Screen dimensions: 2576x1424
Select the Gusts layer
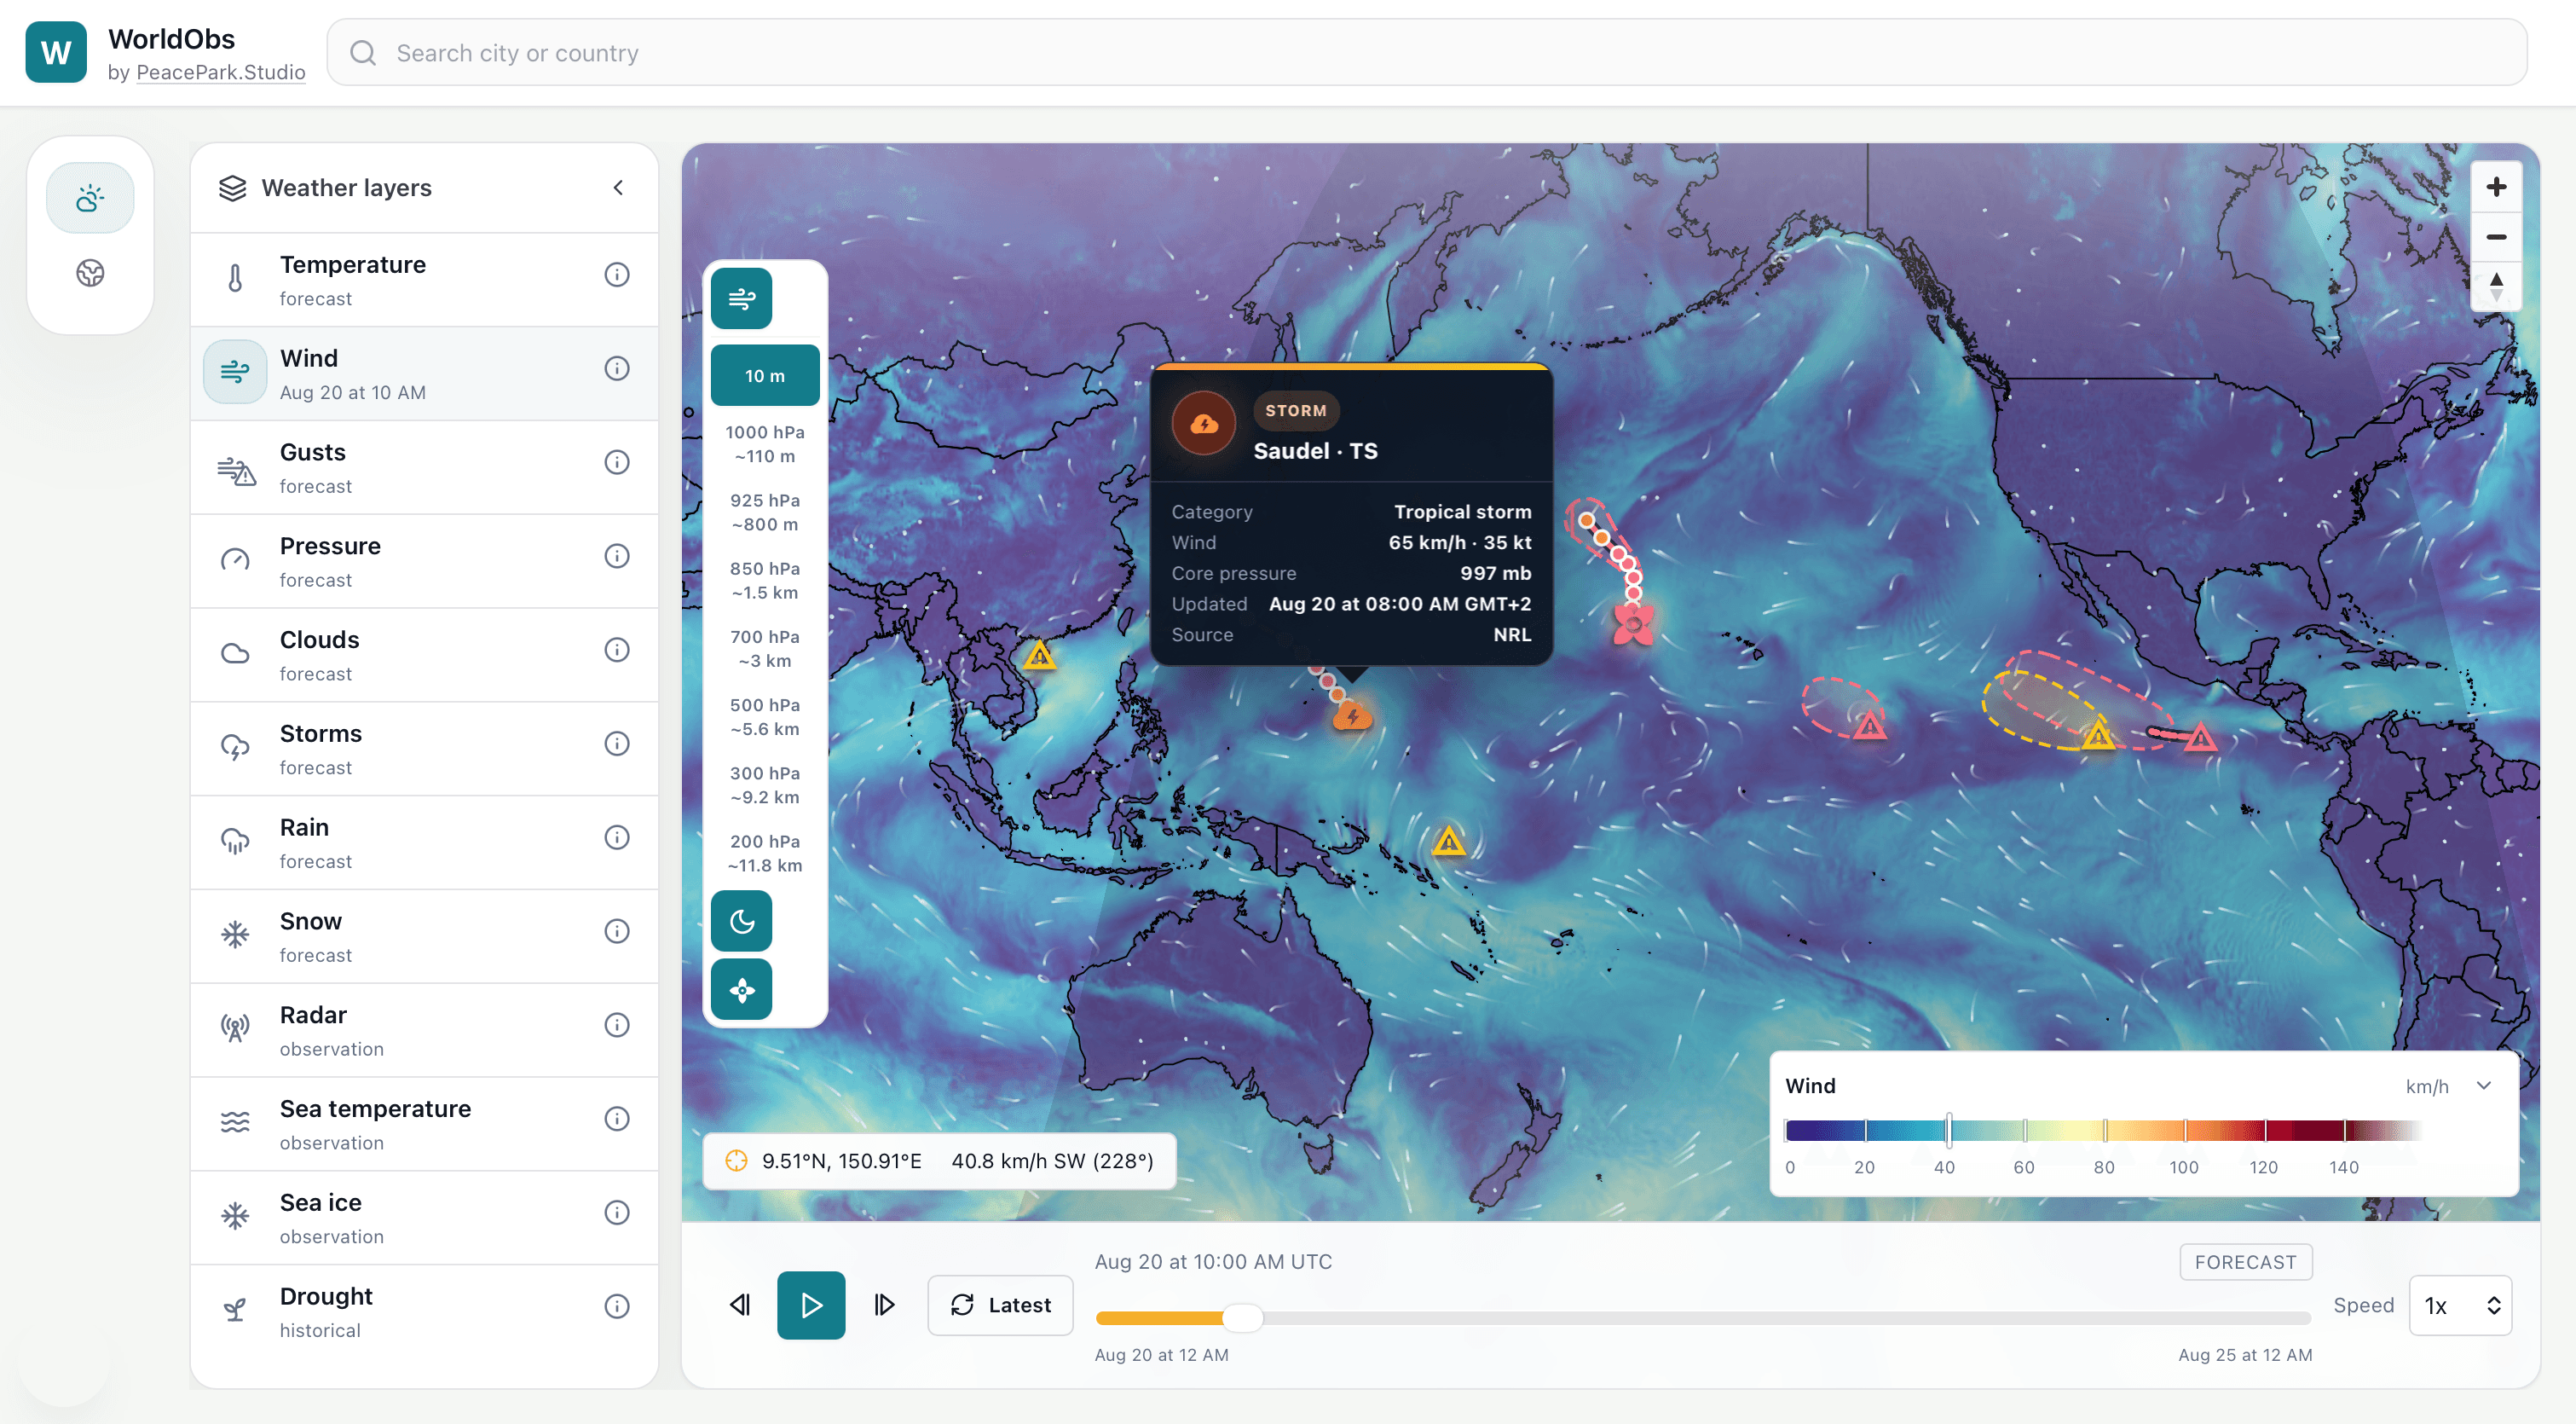(x=424, y=468)
